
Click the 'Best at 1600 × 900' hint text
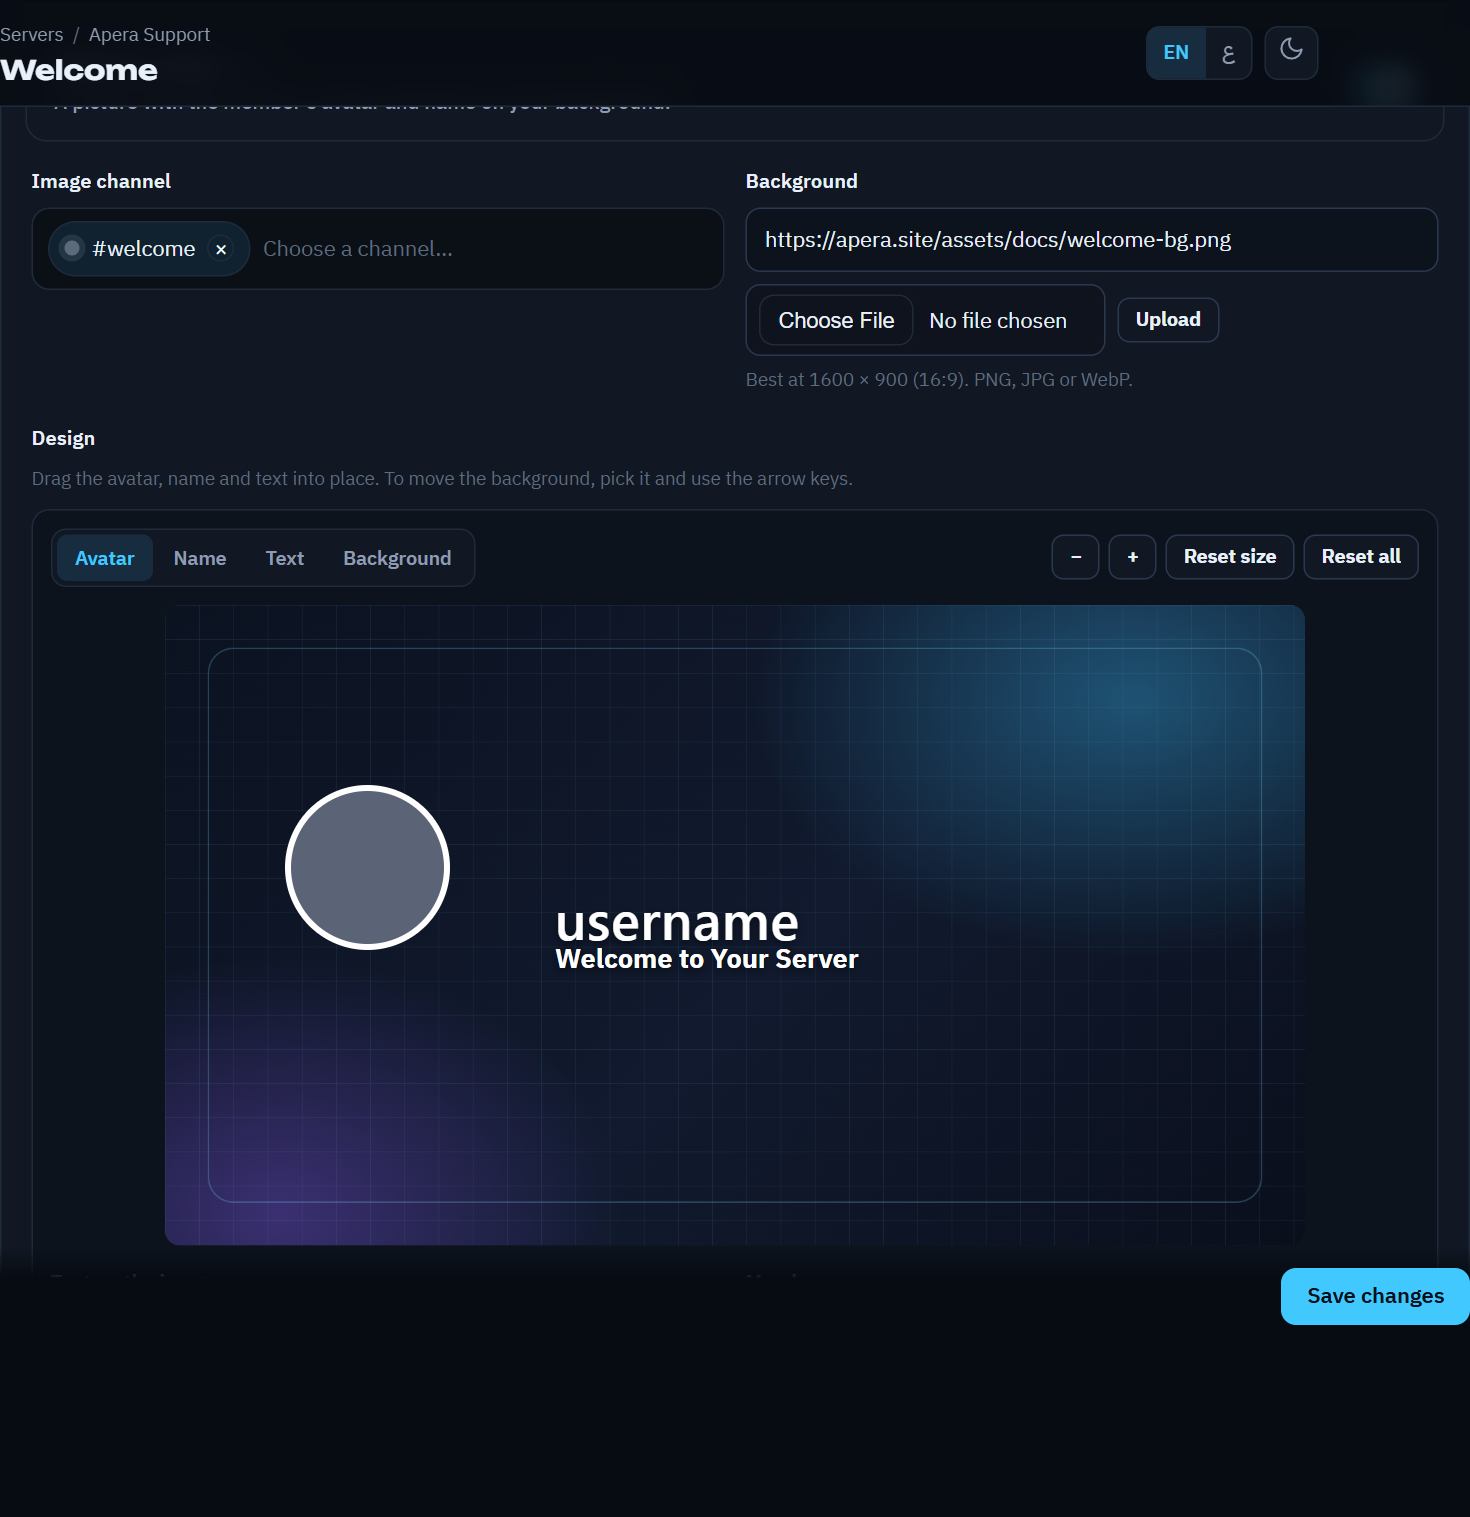click(x=939, y=380)
